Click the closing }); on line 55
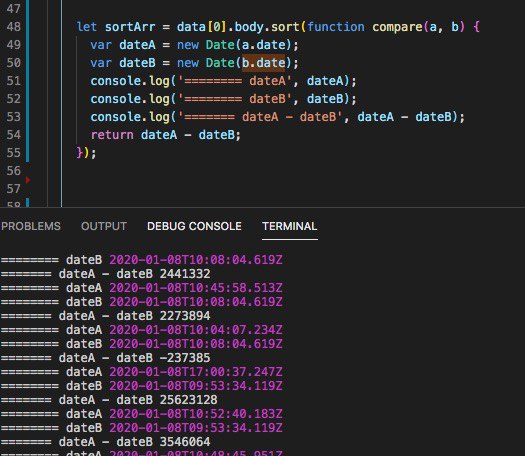Viewport: 525px width, 456px height. (x=86, y=153)
